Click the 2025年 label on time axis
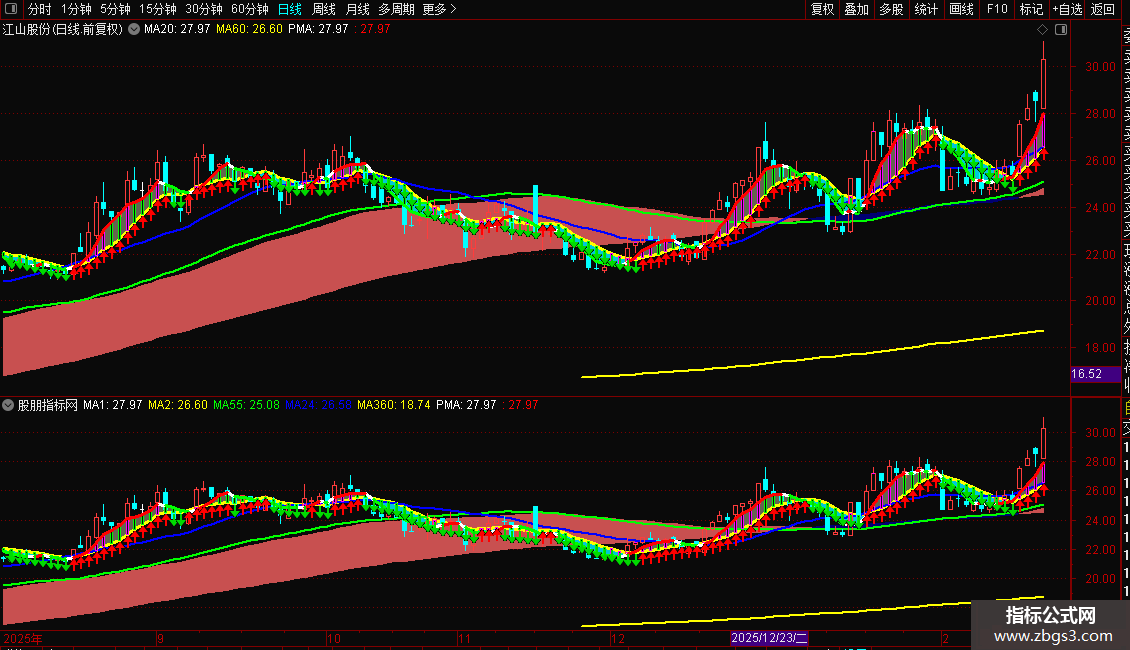The width and height of the screenshot is (1130, 650). (x=23, y=638)
